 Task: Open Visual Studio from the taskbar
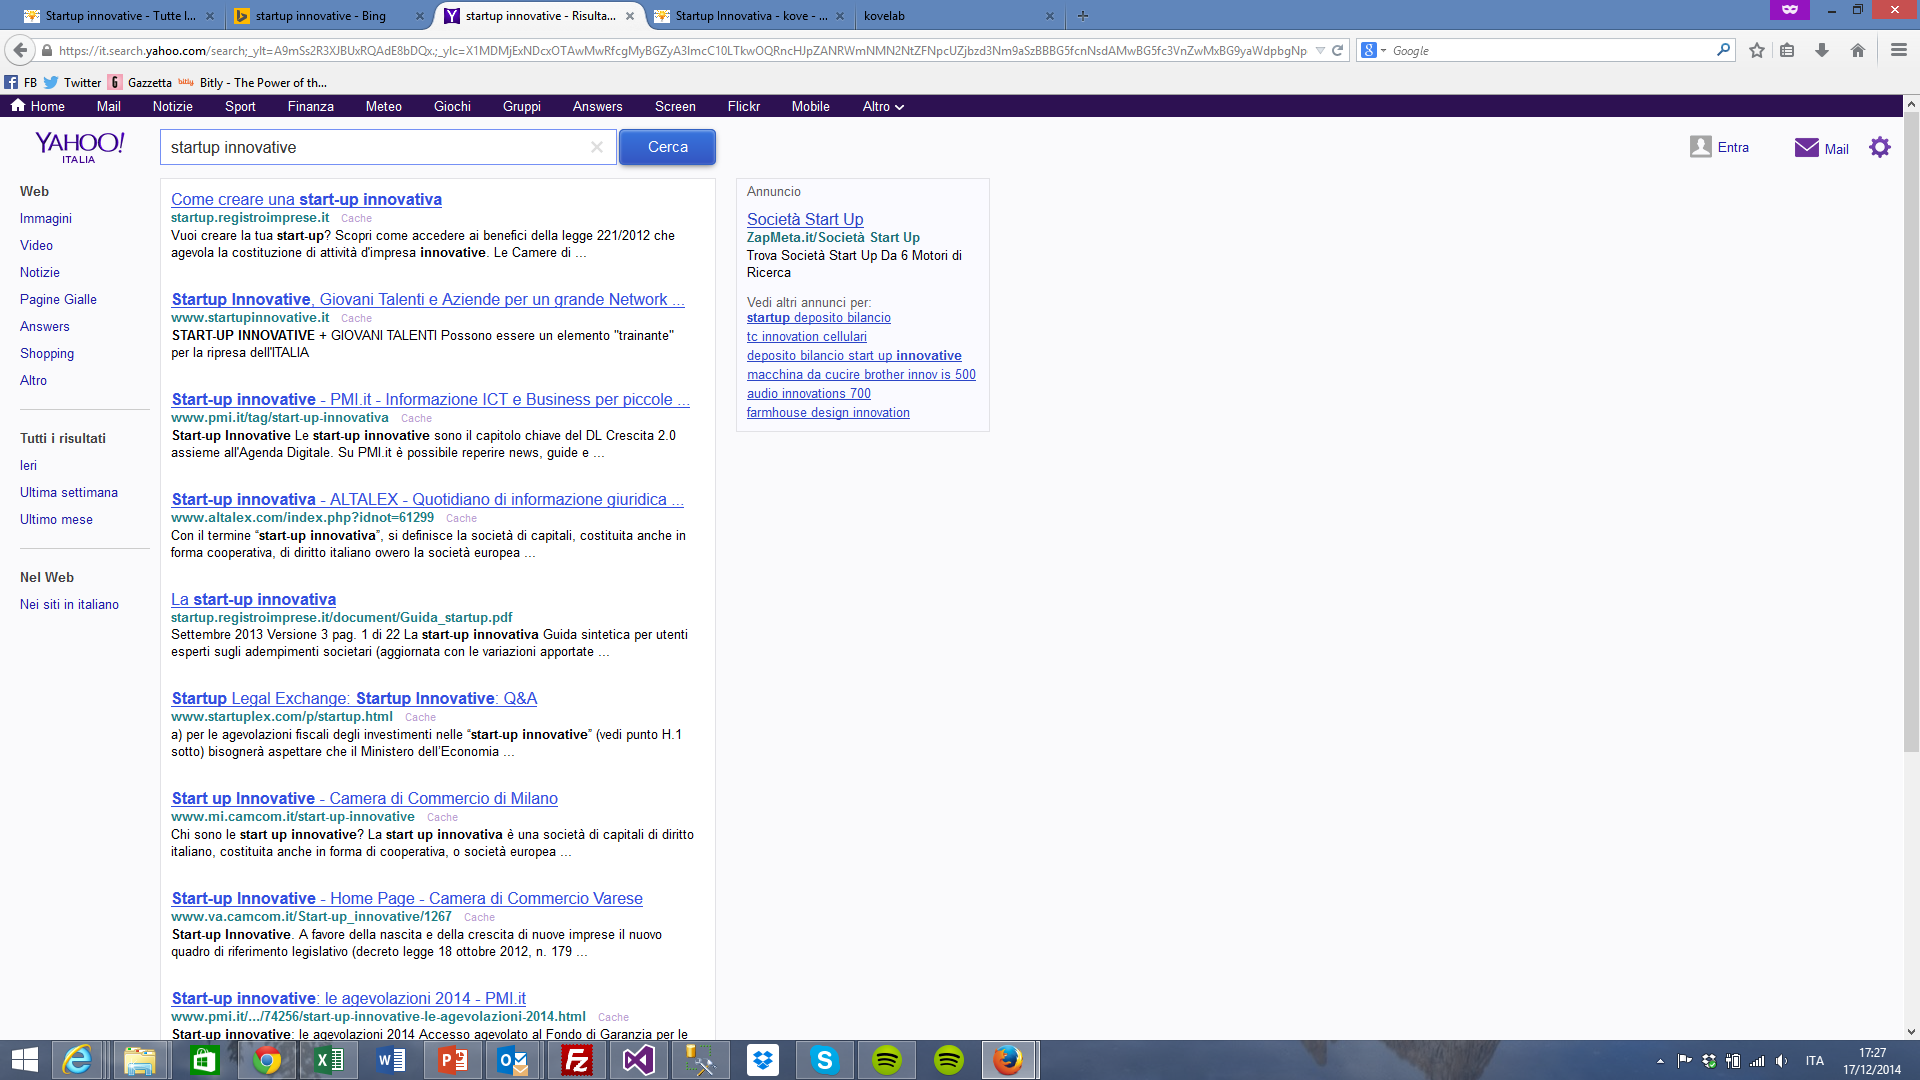pos(638,1060)
